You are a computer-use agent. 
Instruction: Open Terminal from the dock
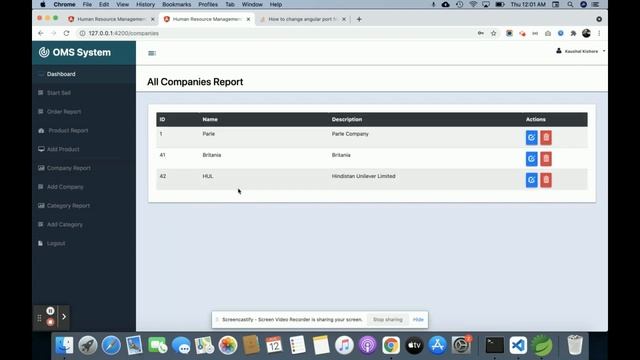495,345
